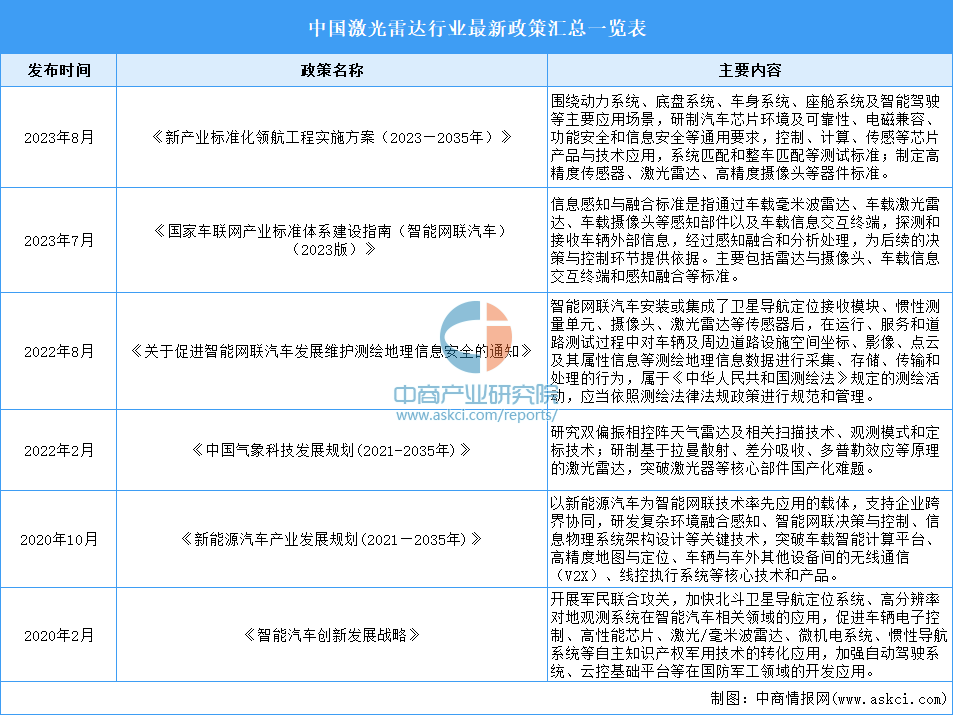Click the date cell '2022年8月'
Viewport: 953px width, 715px height.
(x=59, y=351)
